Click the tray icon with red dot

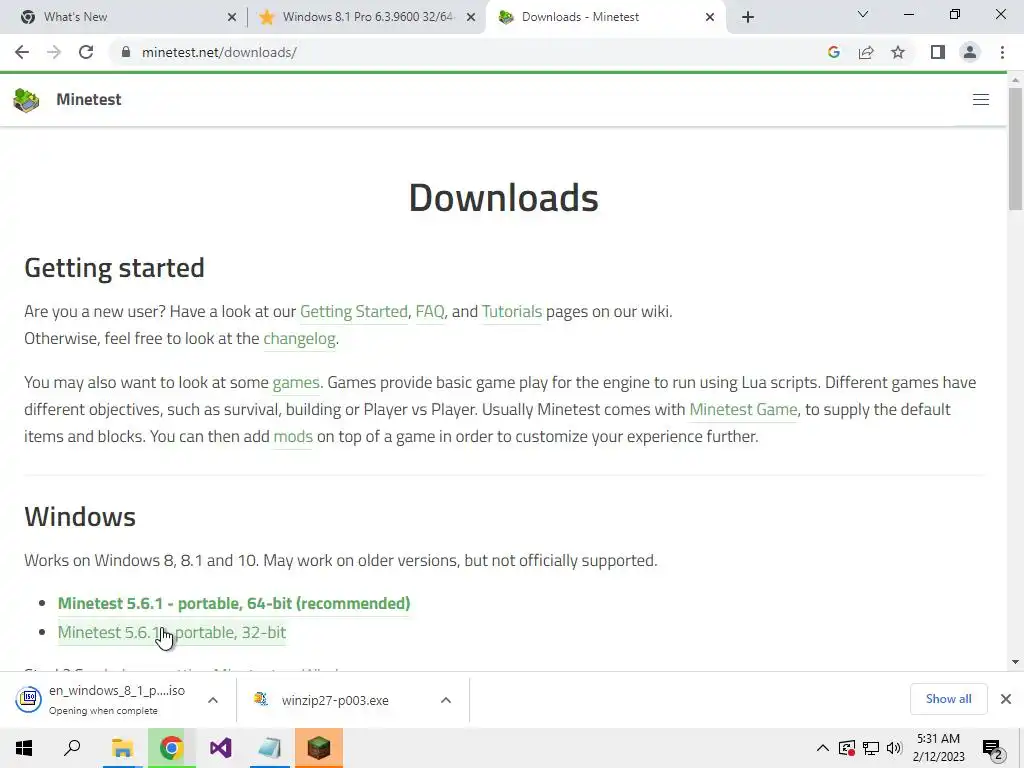pos(846,748)
